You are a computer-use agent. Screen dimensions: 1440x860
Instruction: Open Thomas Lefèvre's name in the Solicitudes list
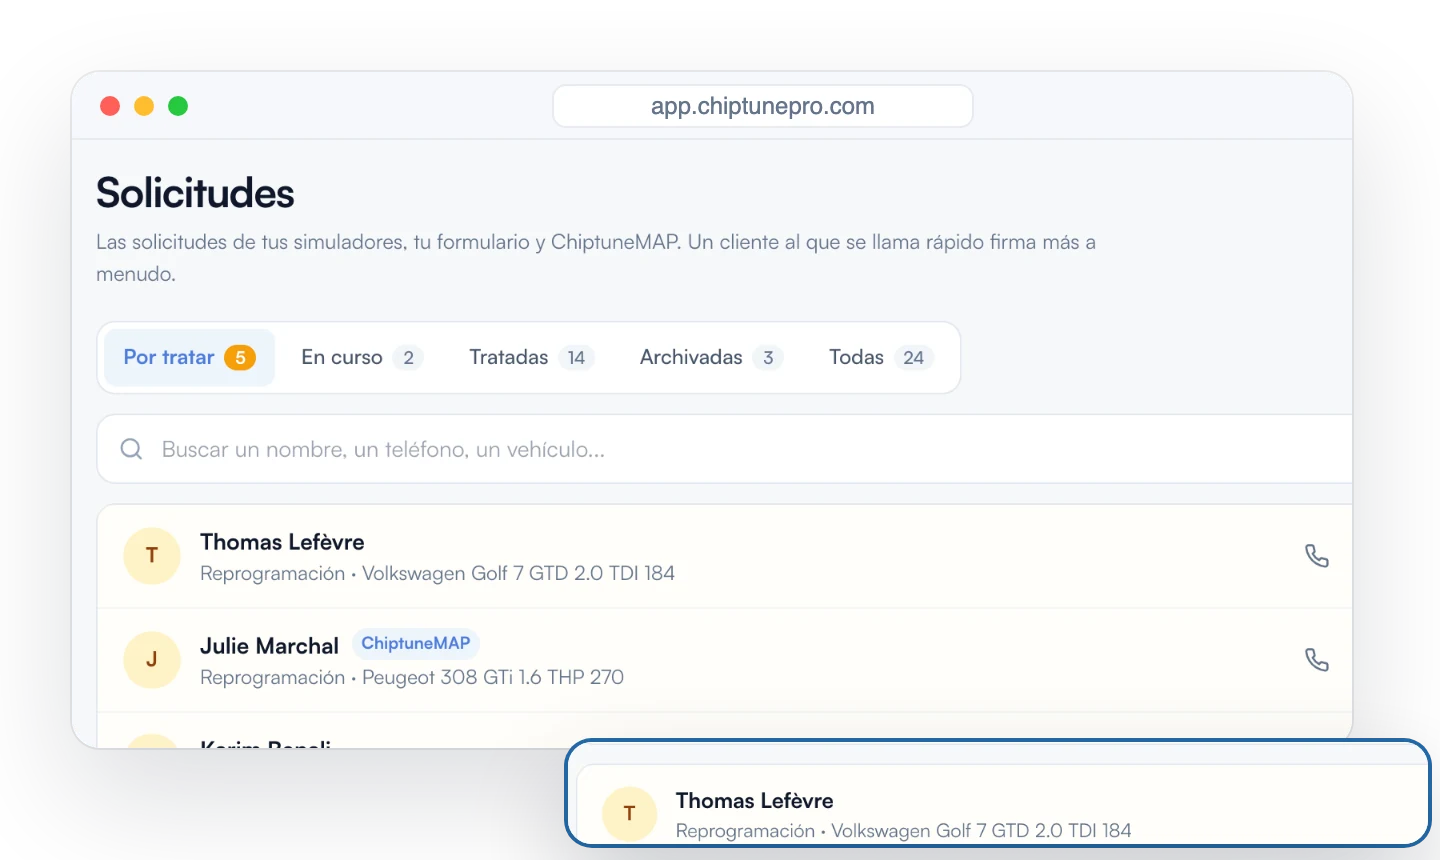coord(282,542)
